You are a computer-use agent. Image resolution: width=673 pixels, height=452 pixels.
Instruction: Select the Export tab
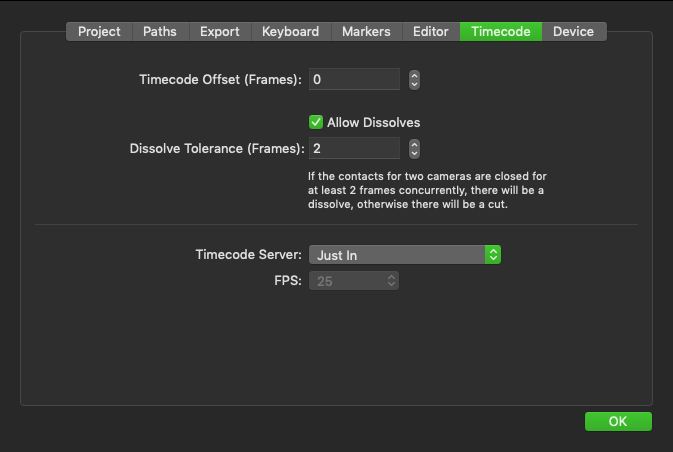click(x=220, y=31)
